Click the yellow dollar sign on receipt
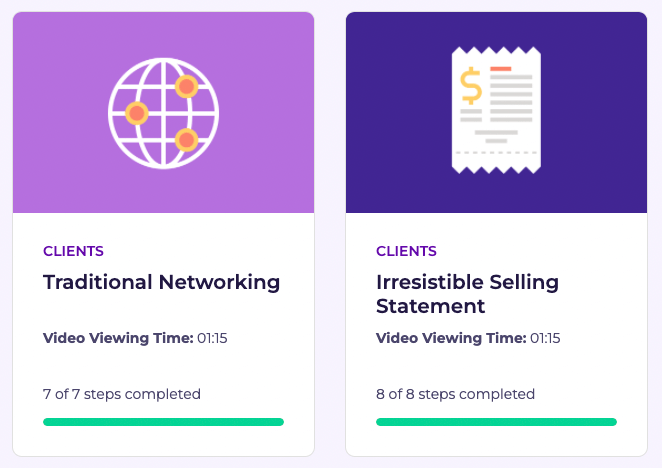 (471, 86)
